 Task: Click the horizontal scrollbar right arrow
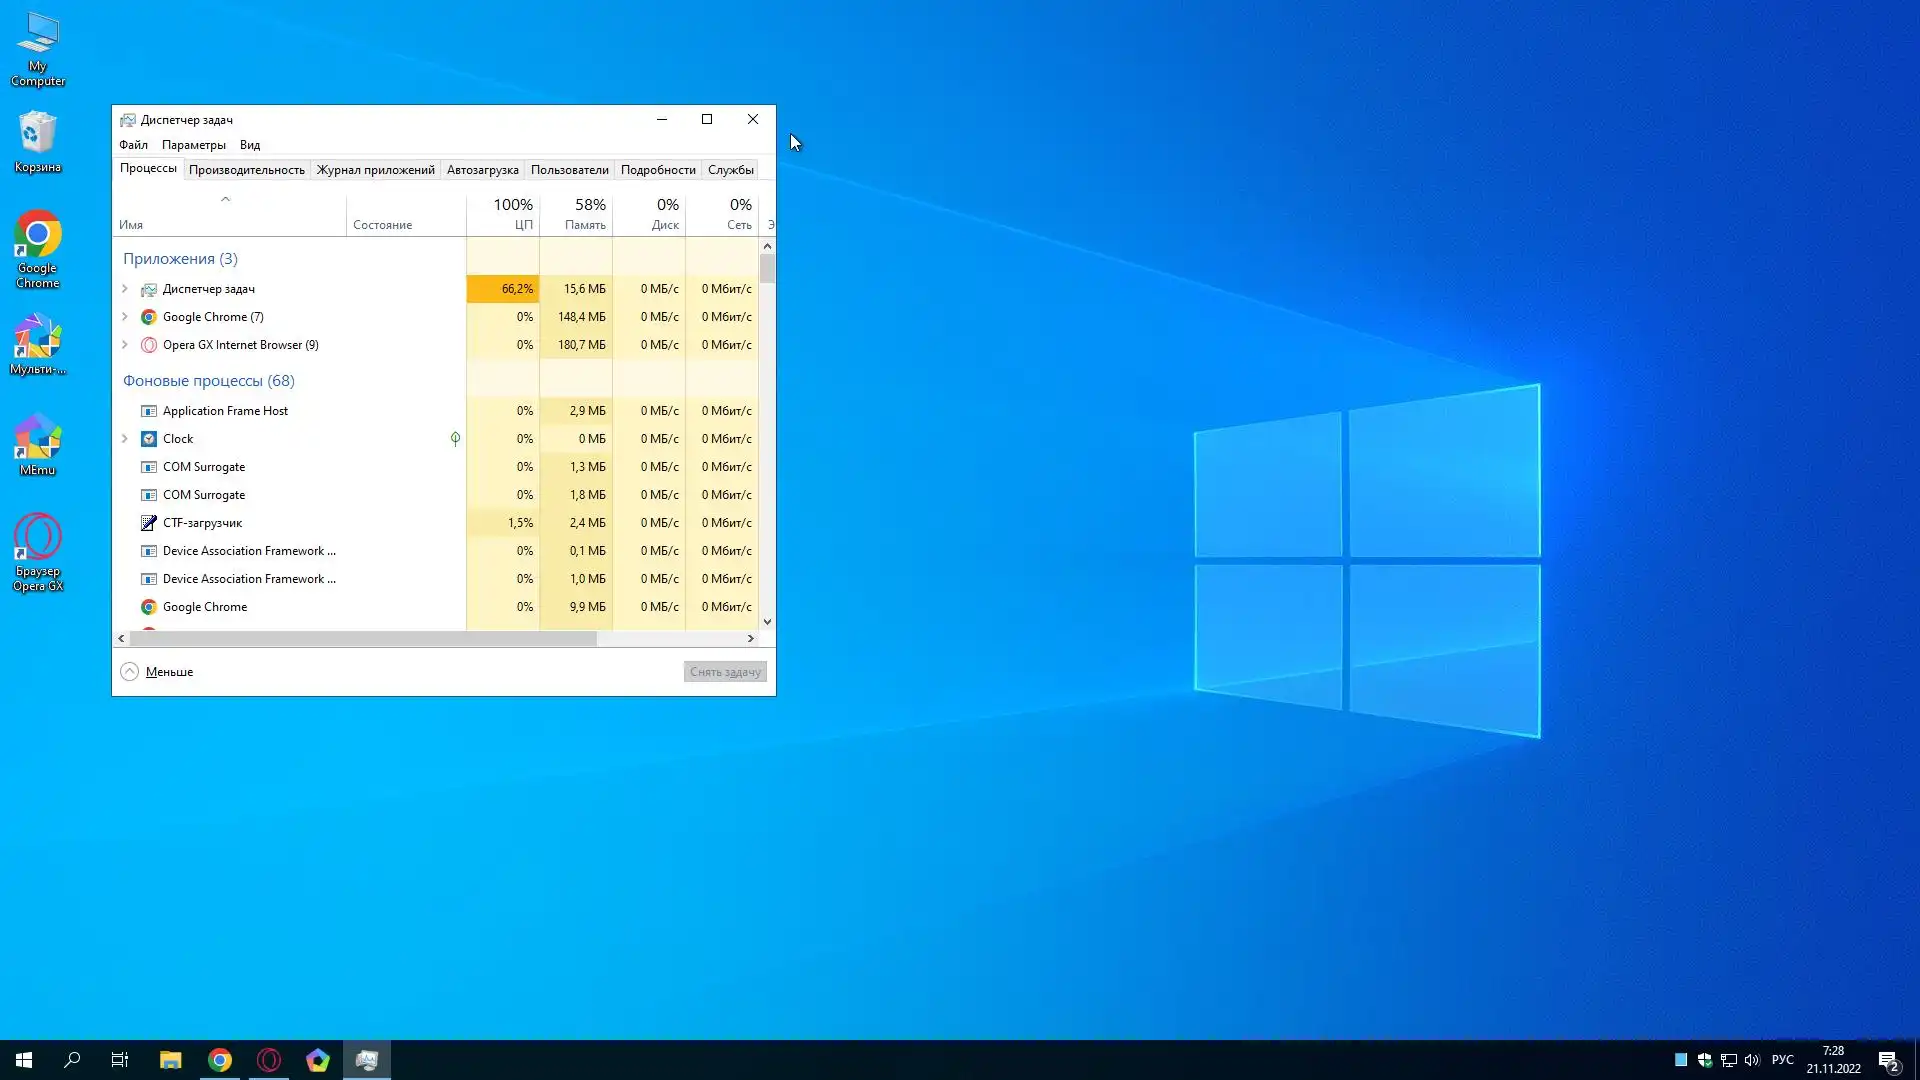click(x=751, y=638)
